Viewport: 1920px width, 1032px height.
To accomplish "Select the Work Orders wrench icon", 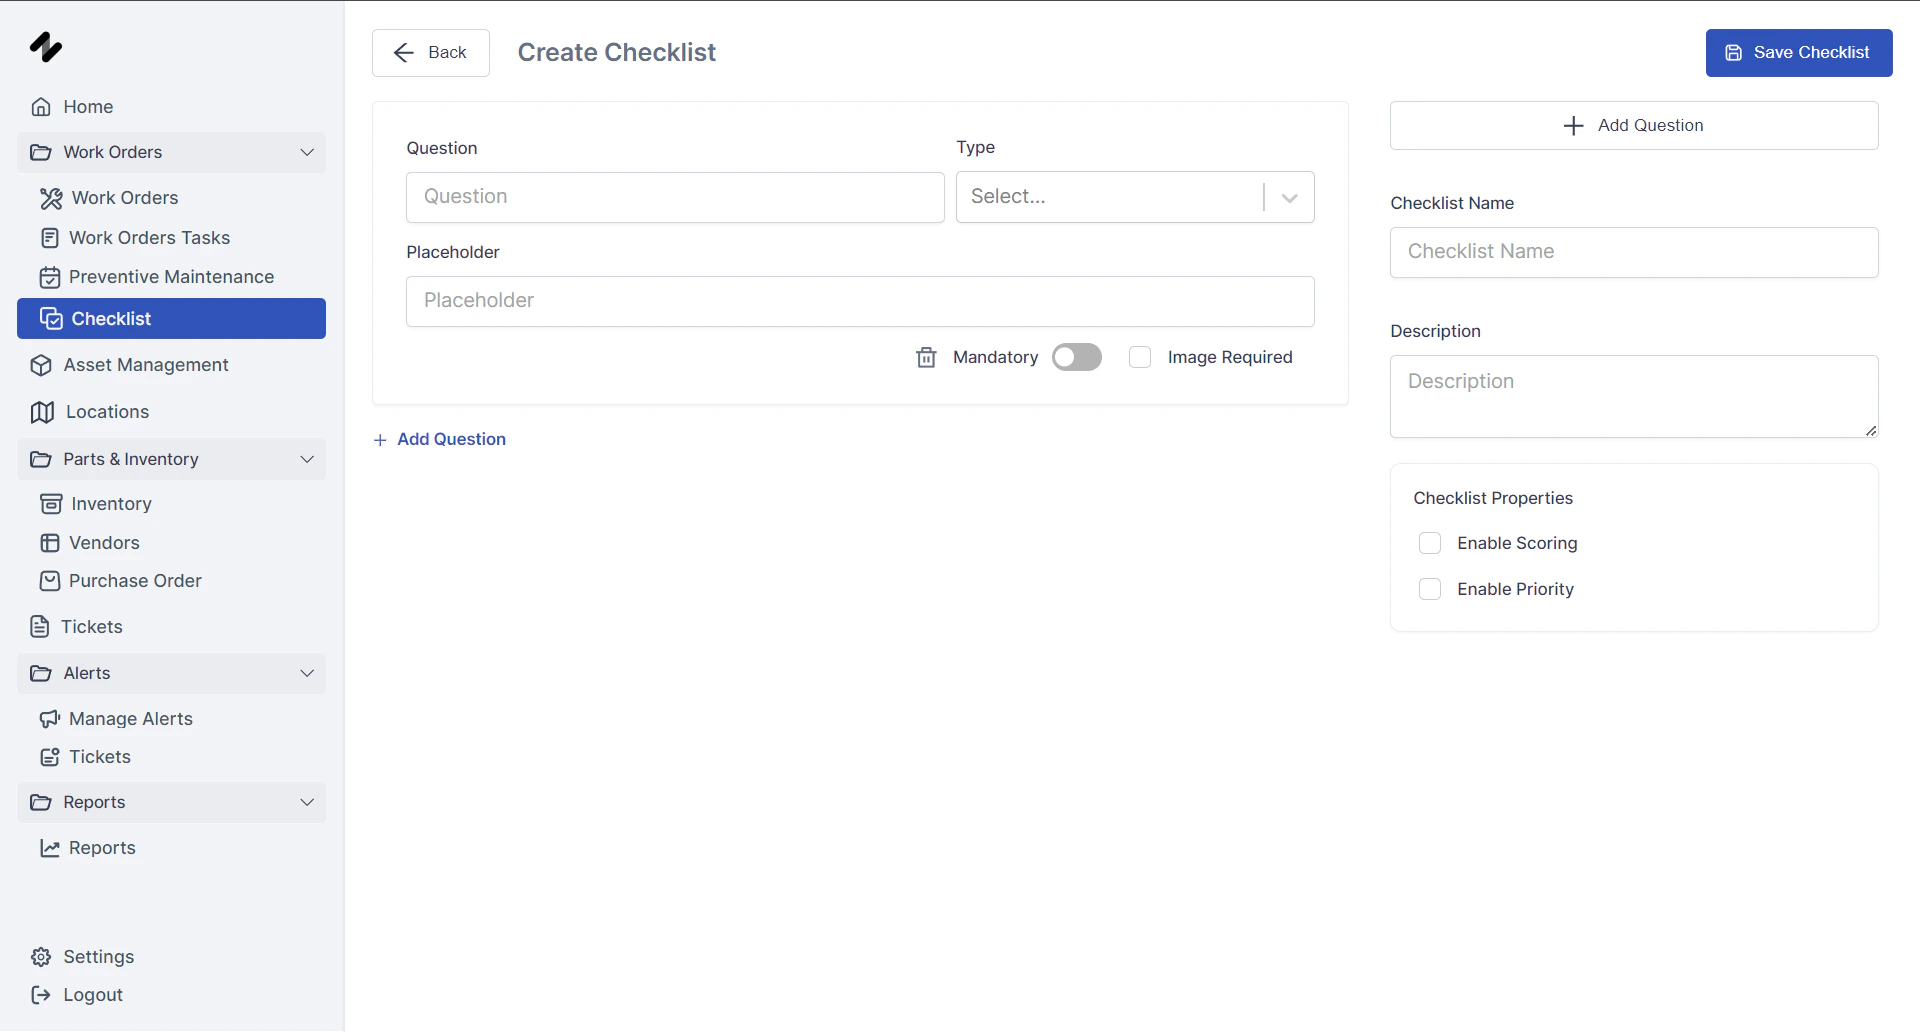I will click(49, 197).
